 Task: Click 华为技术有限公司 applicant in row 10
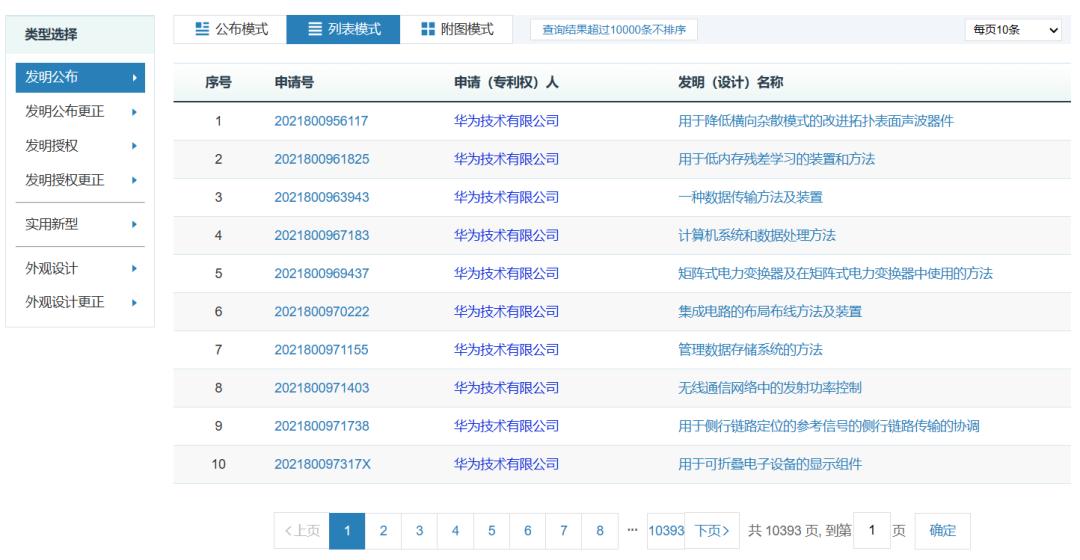click(506, 464)
